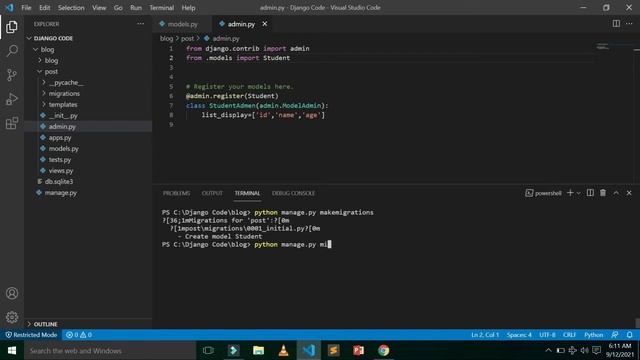
Task: Open the terminal launch profile dropdown arrow
Action: click(x=578, y=193)
